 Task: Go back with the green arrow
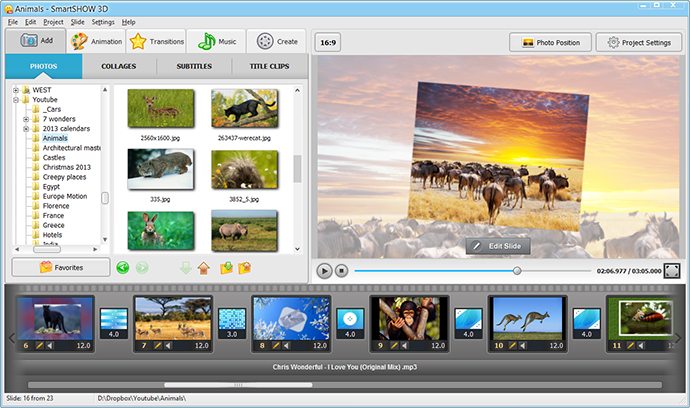[x=123, y=267]
